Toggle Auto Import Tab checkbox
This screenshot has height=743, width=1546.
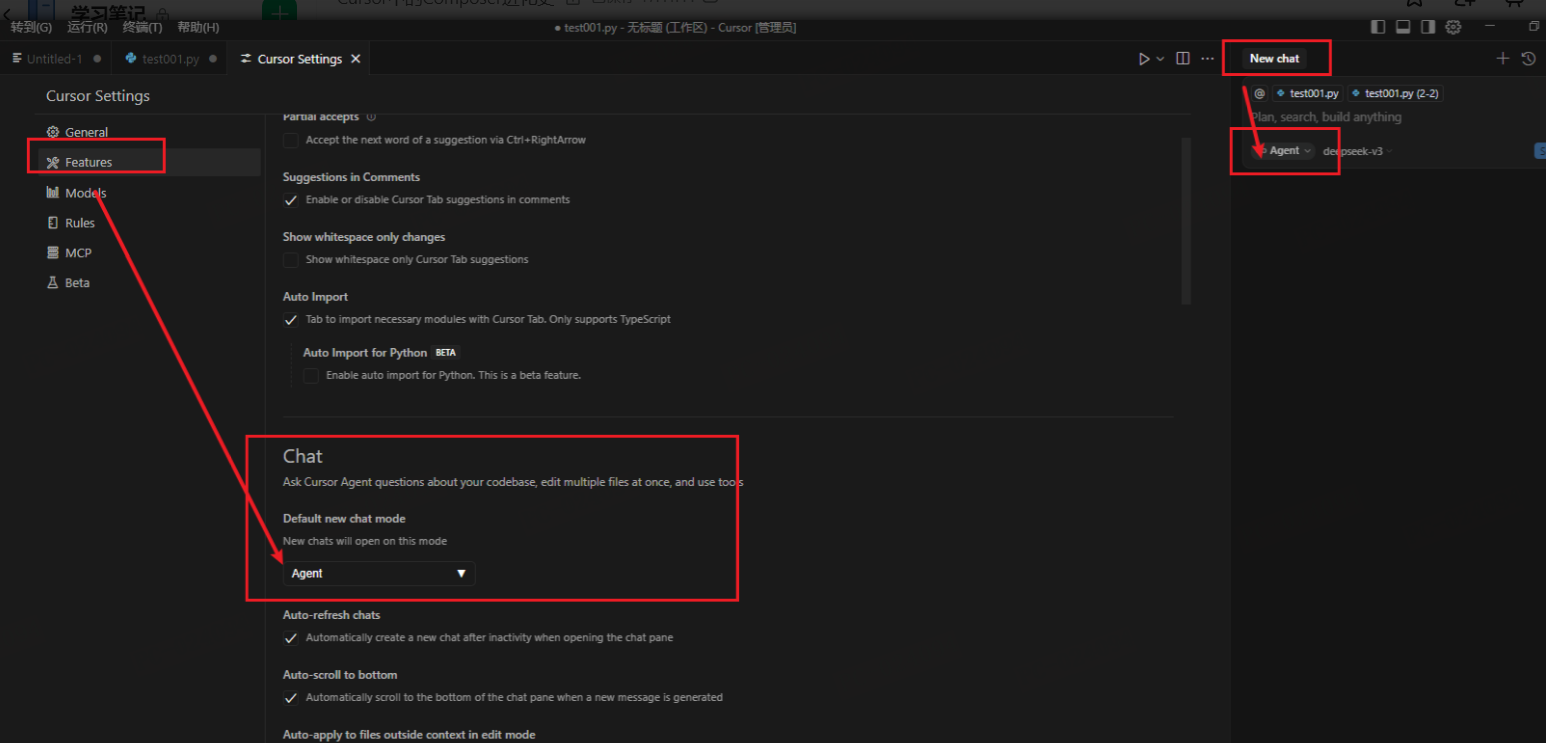coord(291,320)
